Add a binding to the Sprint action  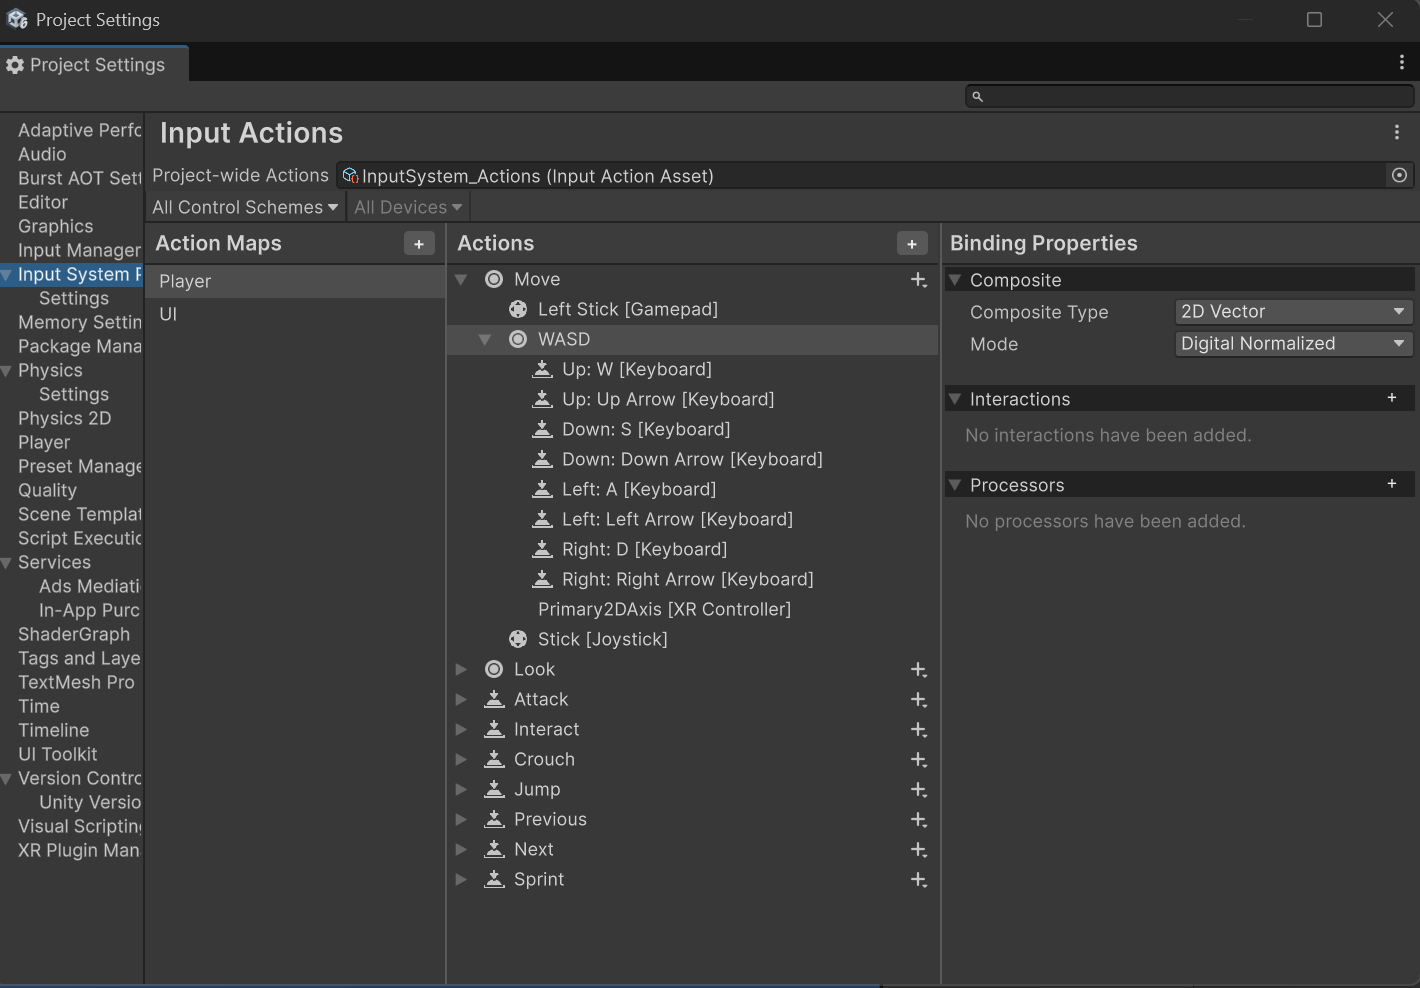click(x=918, y=880)
